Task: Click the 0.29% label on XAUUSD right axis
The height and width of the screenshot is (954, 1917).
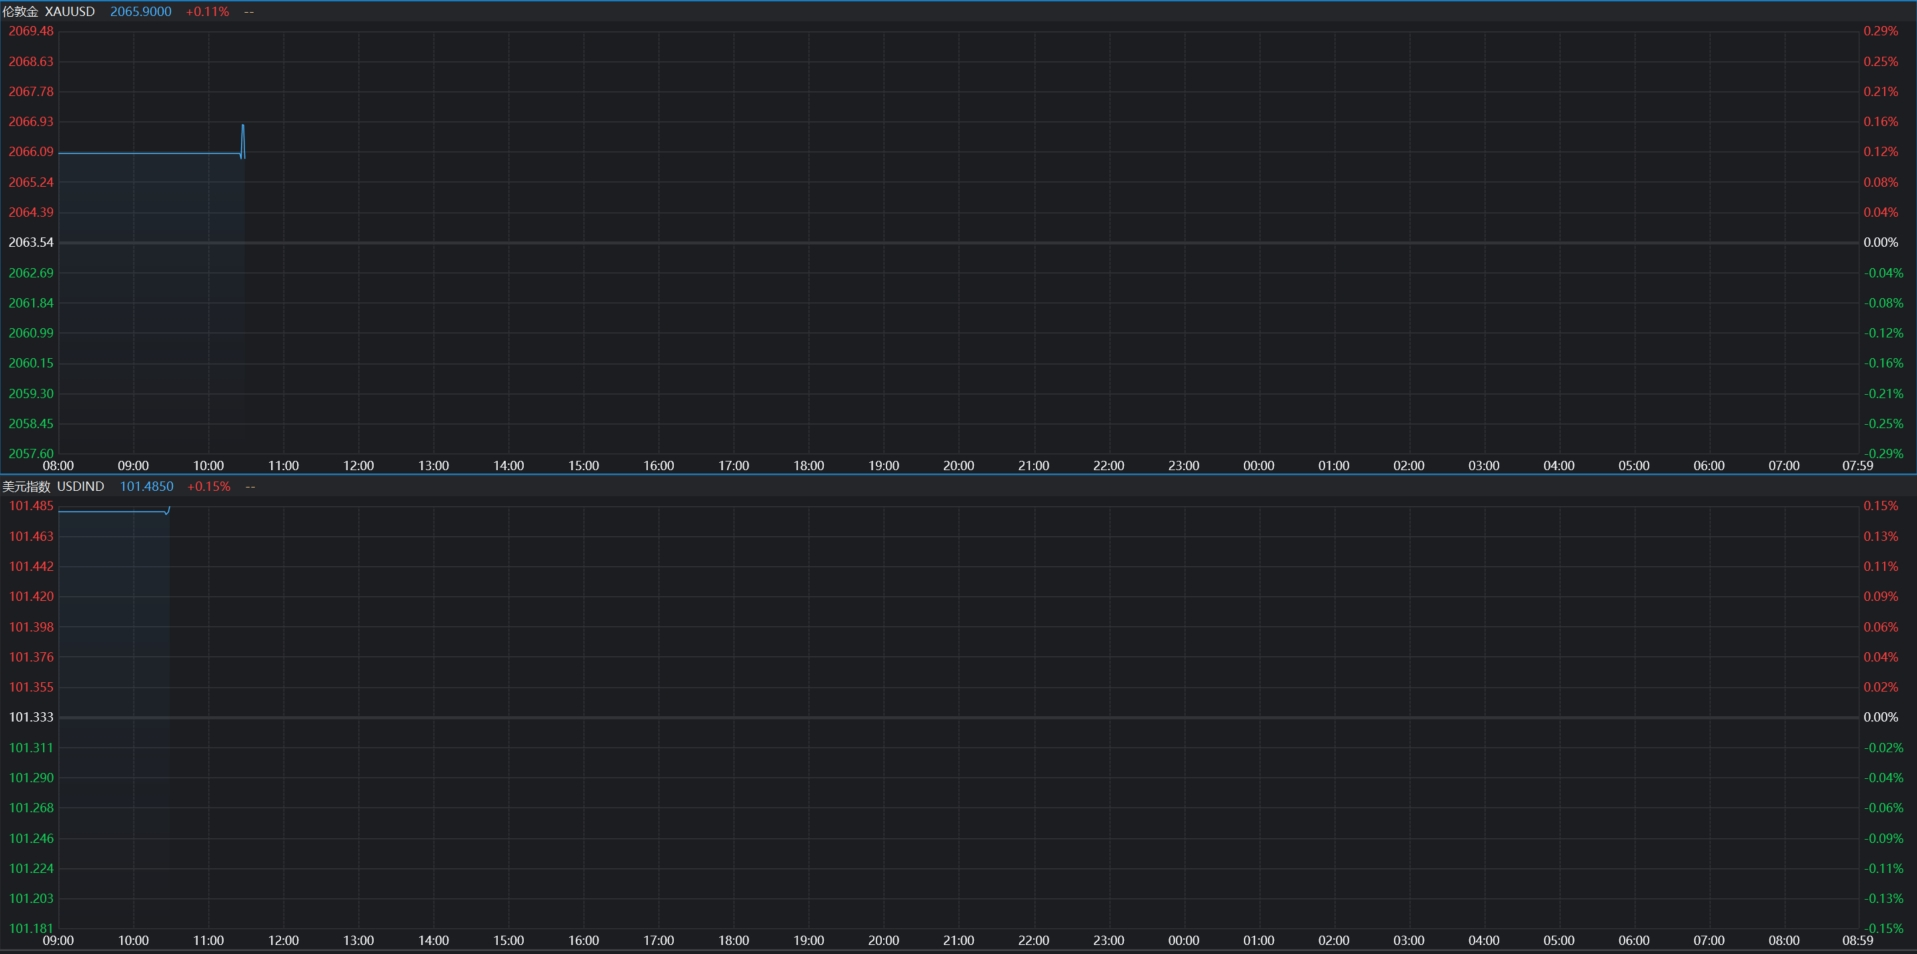Action: click(1880, 31)
